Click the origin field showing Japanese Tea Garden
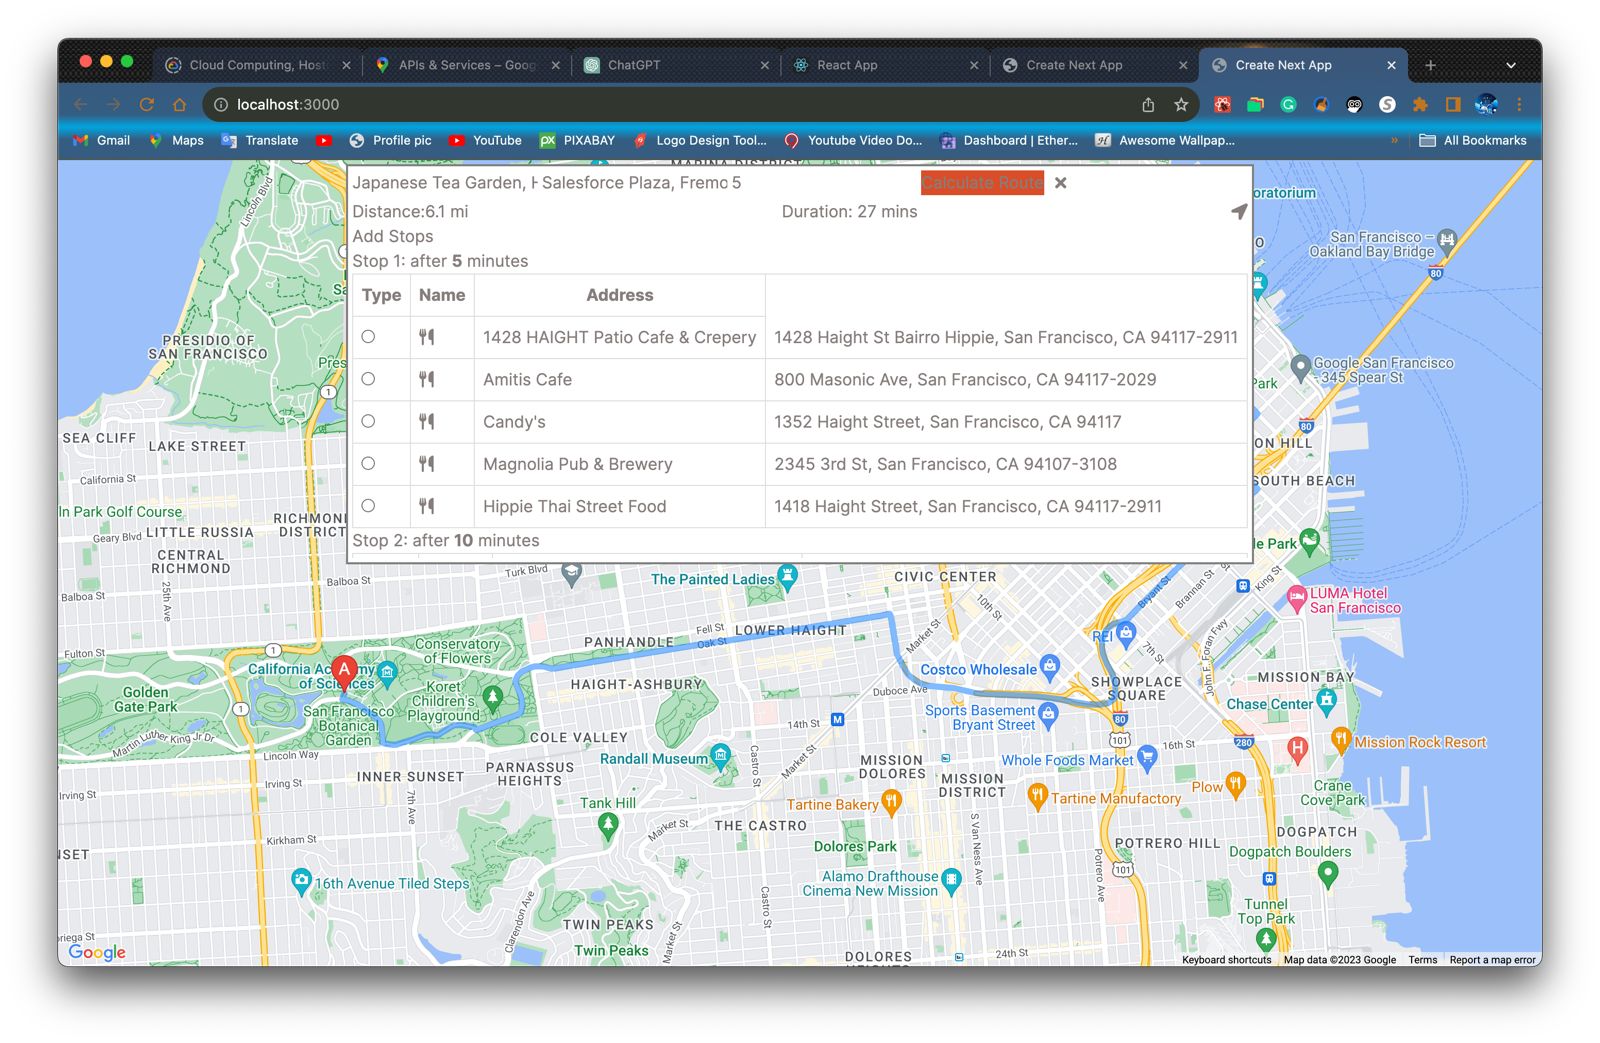Screen dimensions: 1600x1043 pyautogui.click(x=444, y=183)
